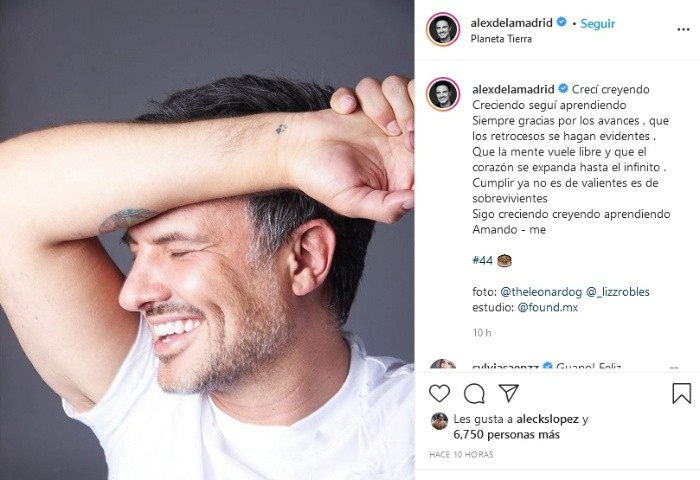Open the #44 hashtag
This screenshot has width=700, height=480.
[482, 260]
